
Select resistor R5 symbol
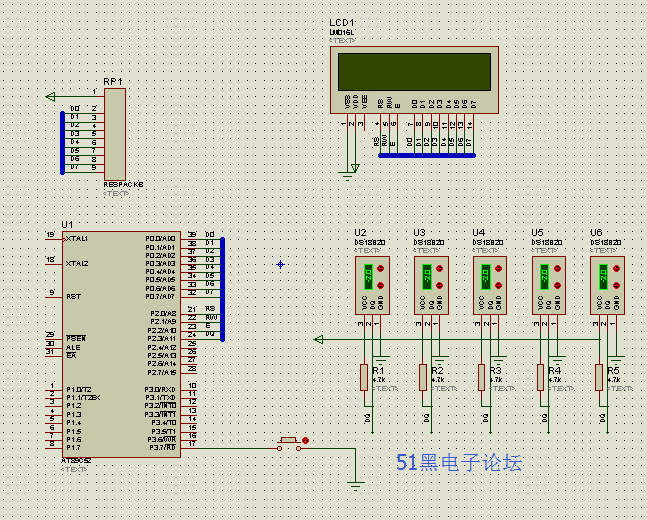pyautogui.click(x=599, y=377)
